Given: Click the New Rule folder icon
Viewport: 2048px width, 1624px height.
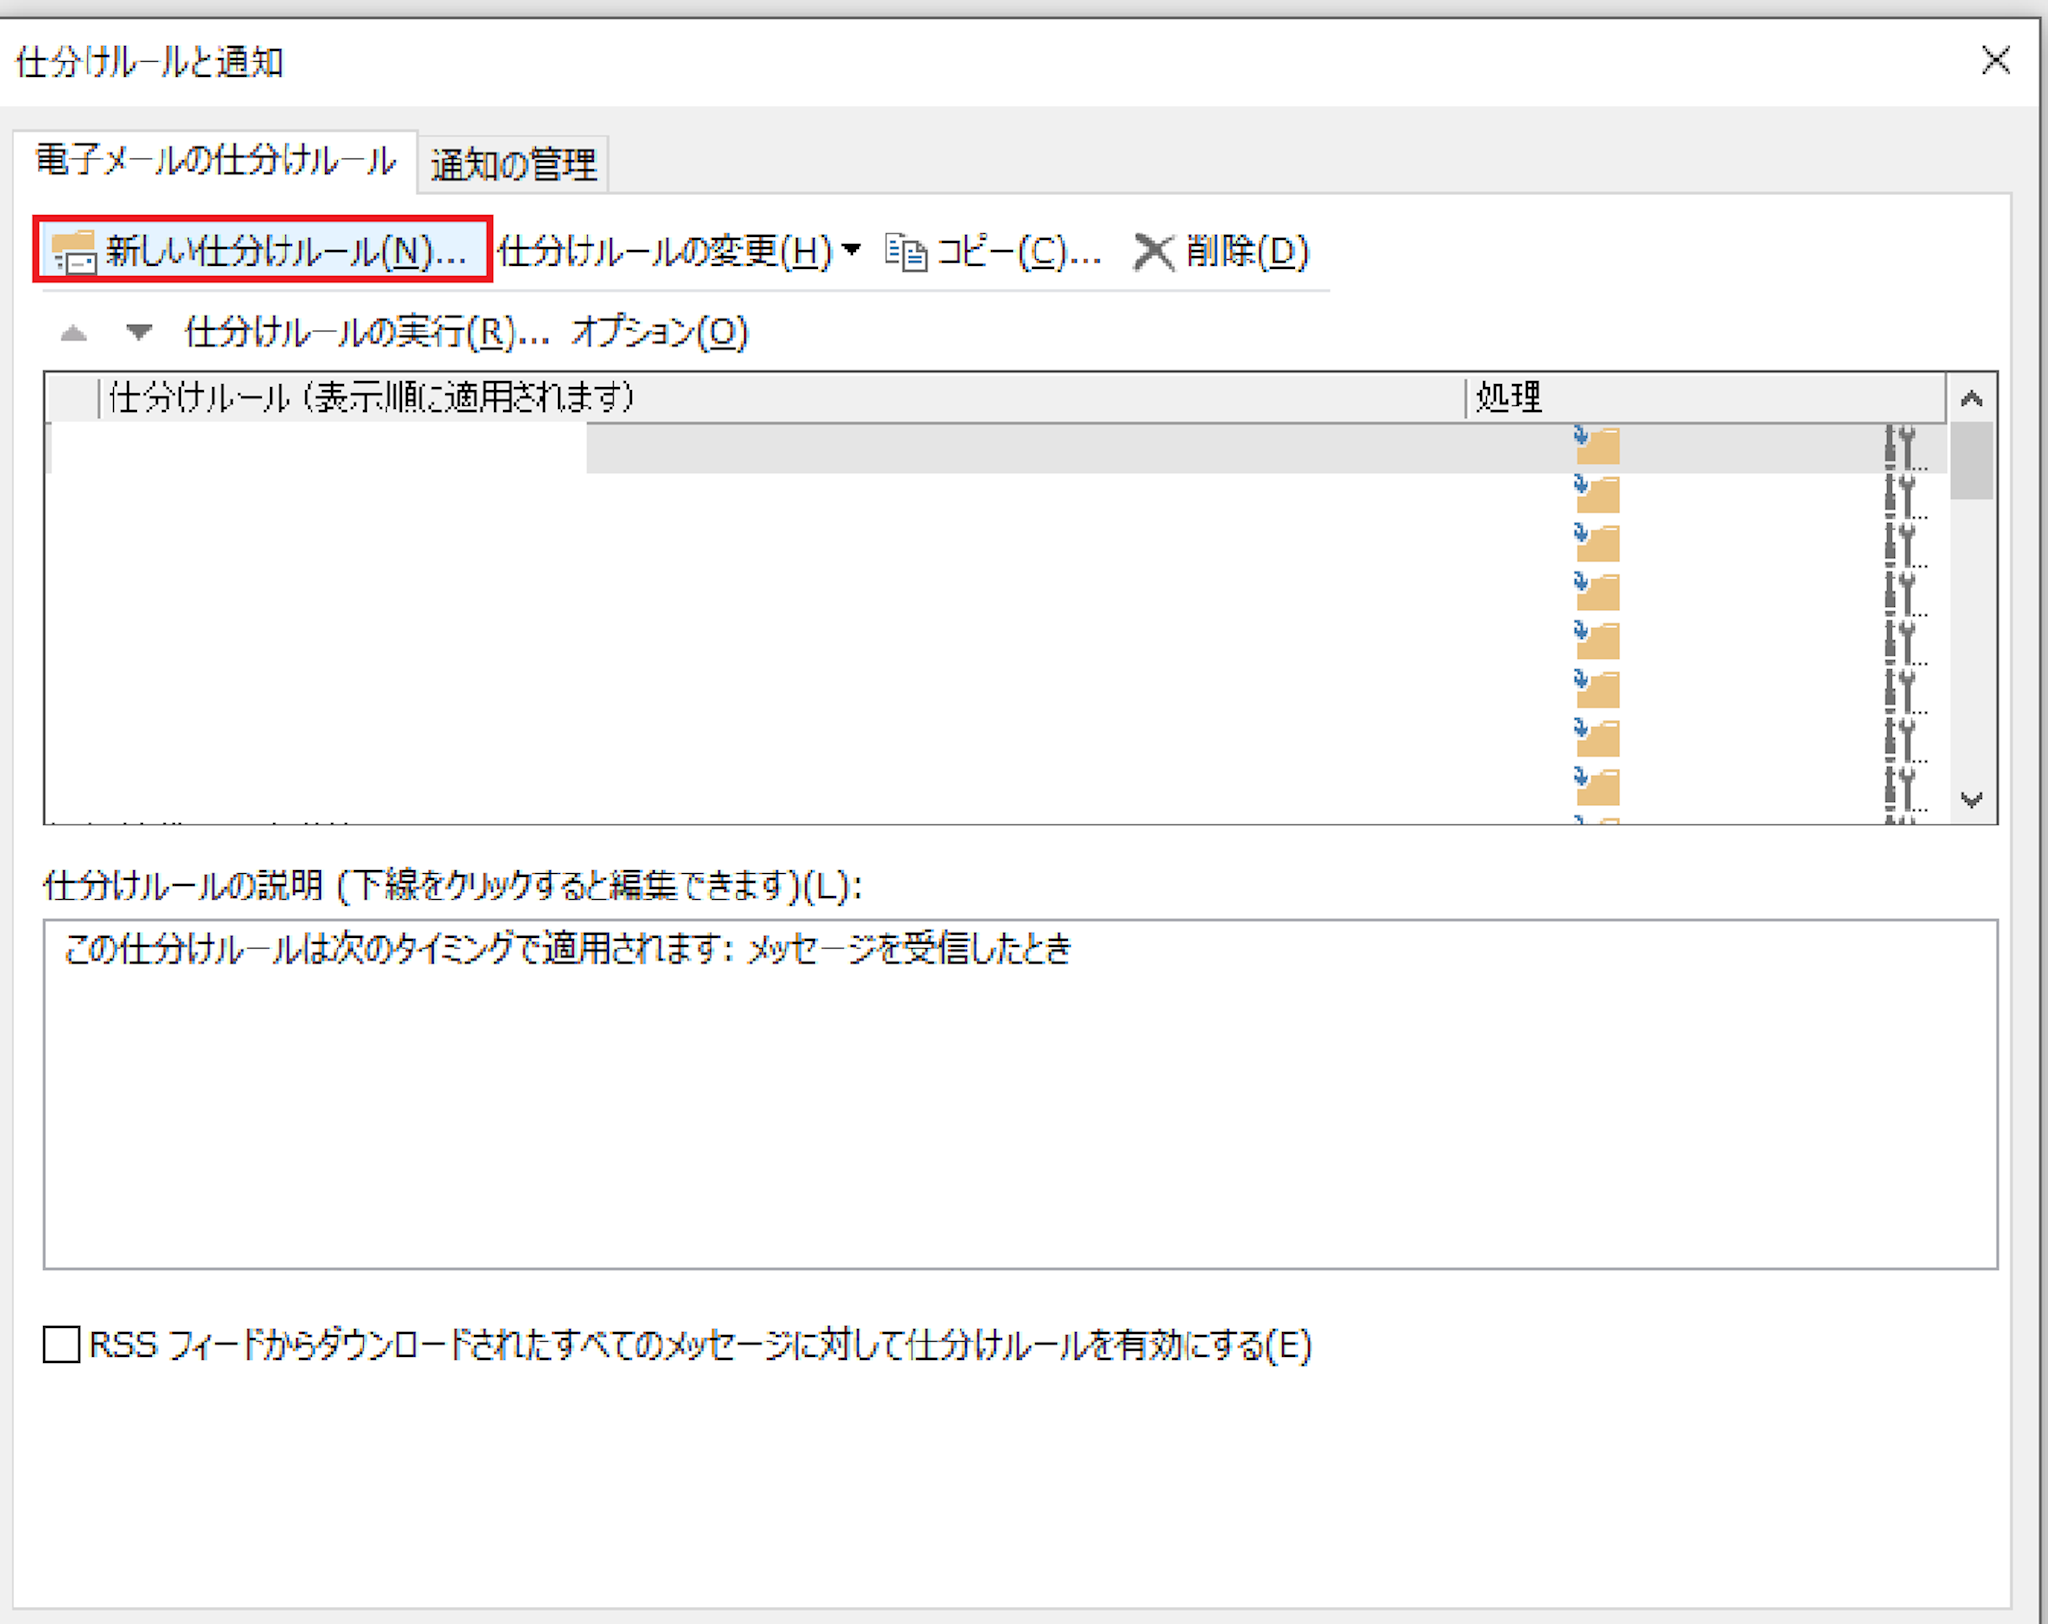Looking at the screenshot, I should coord(74,250).
